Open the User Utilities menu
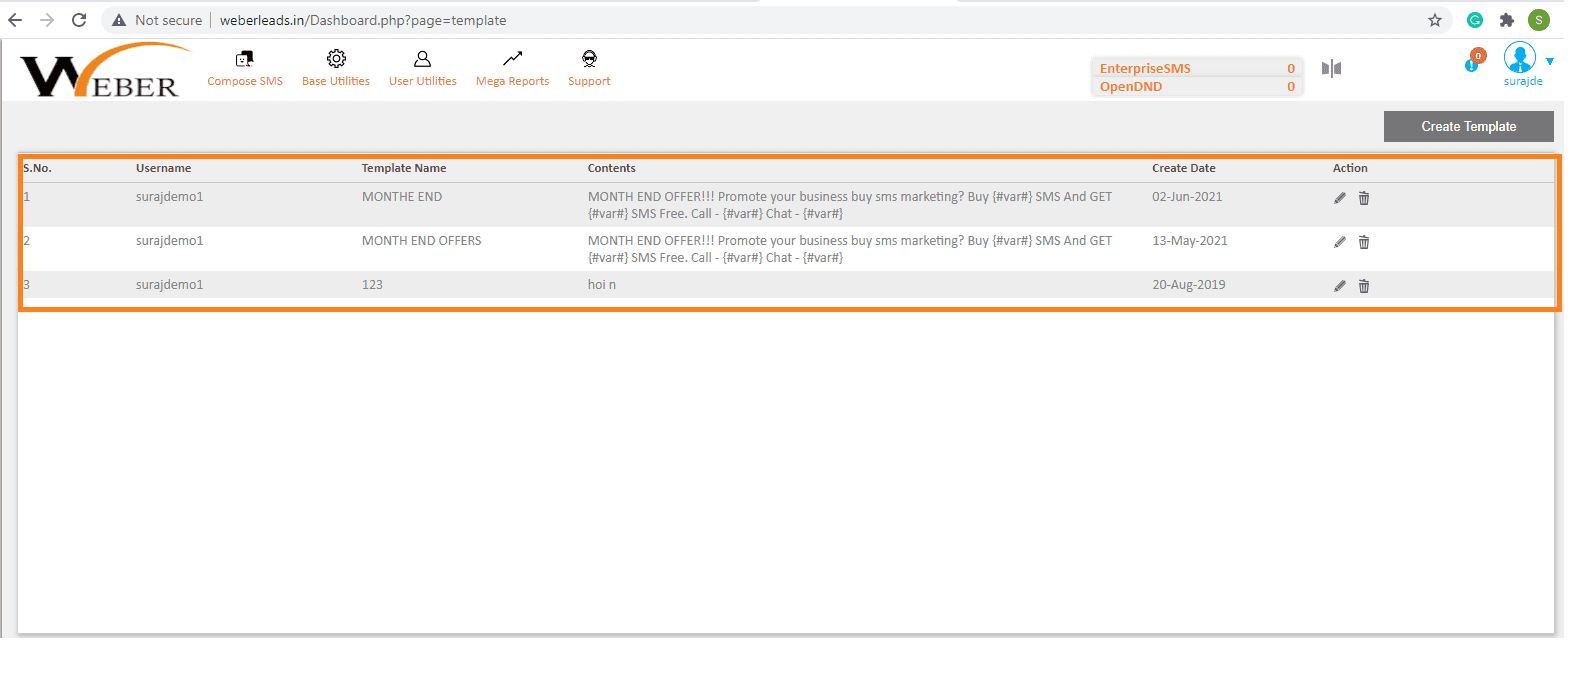Screen dimensions: 1593x693 422,68
